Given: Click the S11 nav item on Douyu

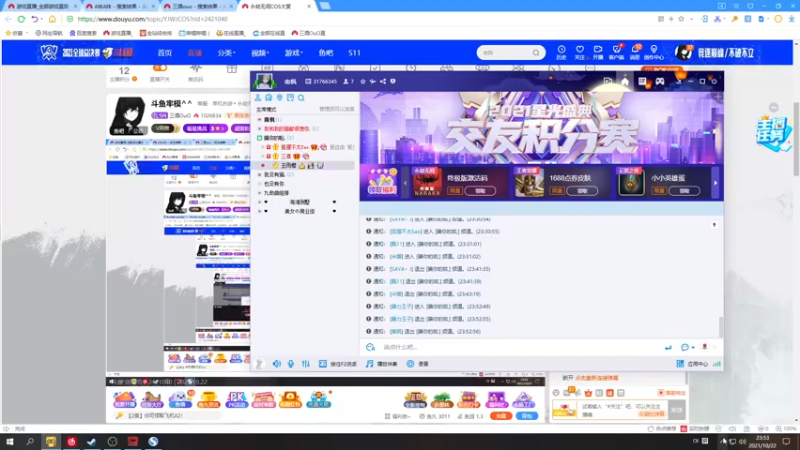Looking at the screenshot, I should tap(354, 53).
